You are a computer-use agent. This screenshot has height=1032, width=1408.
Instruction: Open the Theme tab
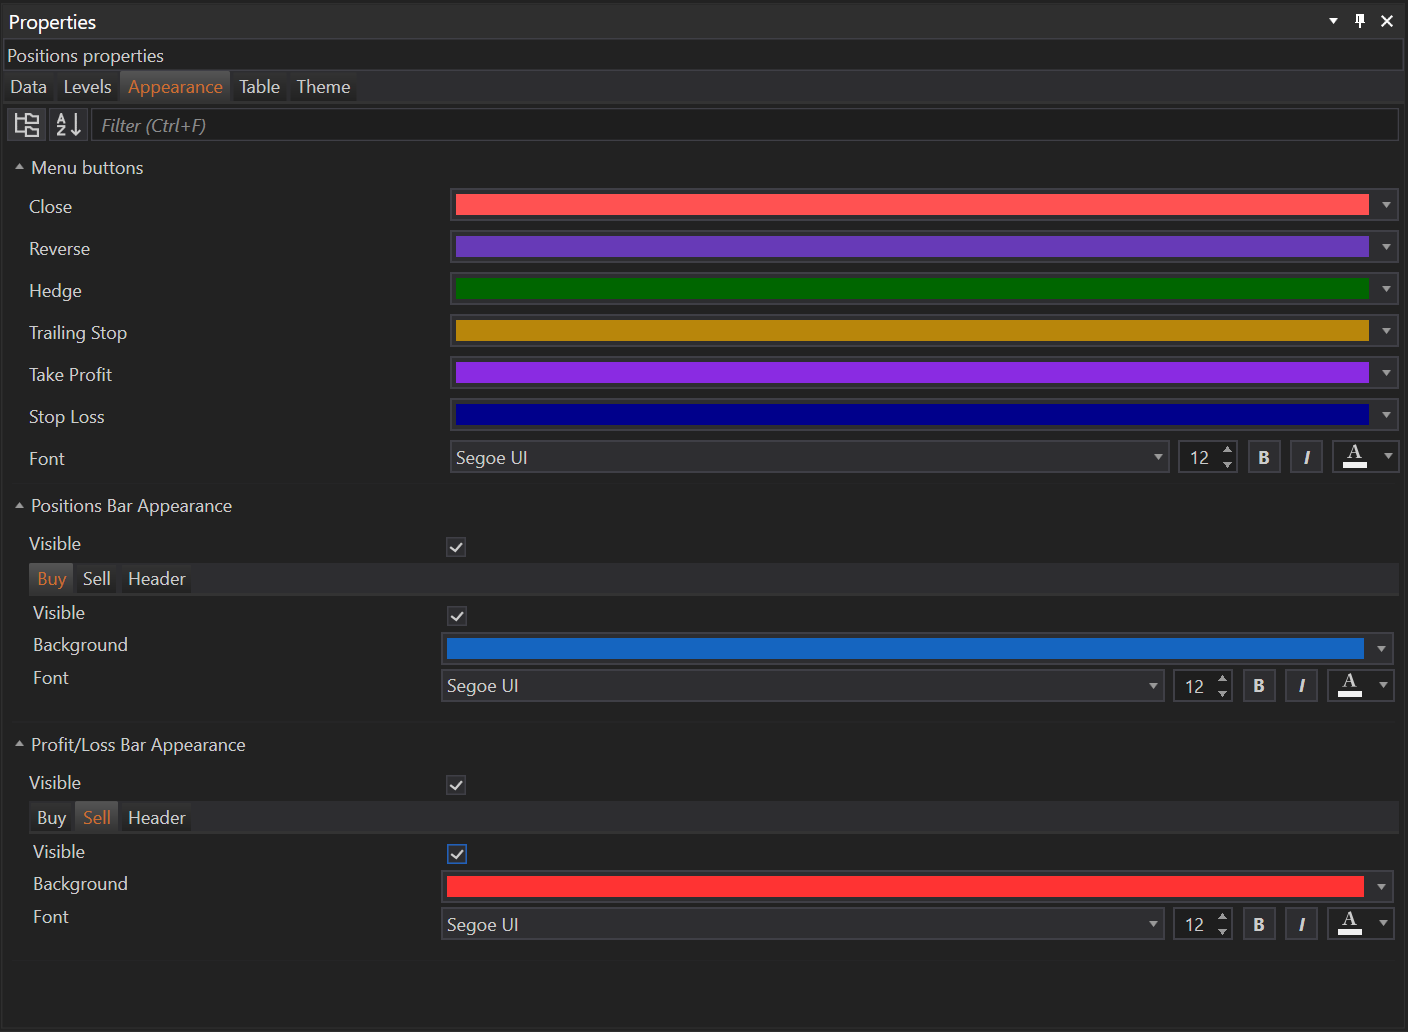(x=323, y=87)
